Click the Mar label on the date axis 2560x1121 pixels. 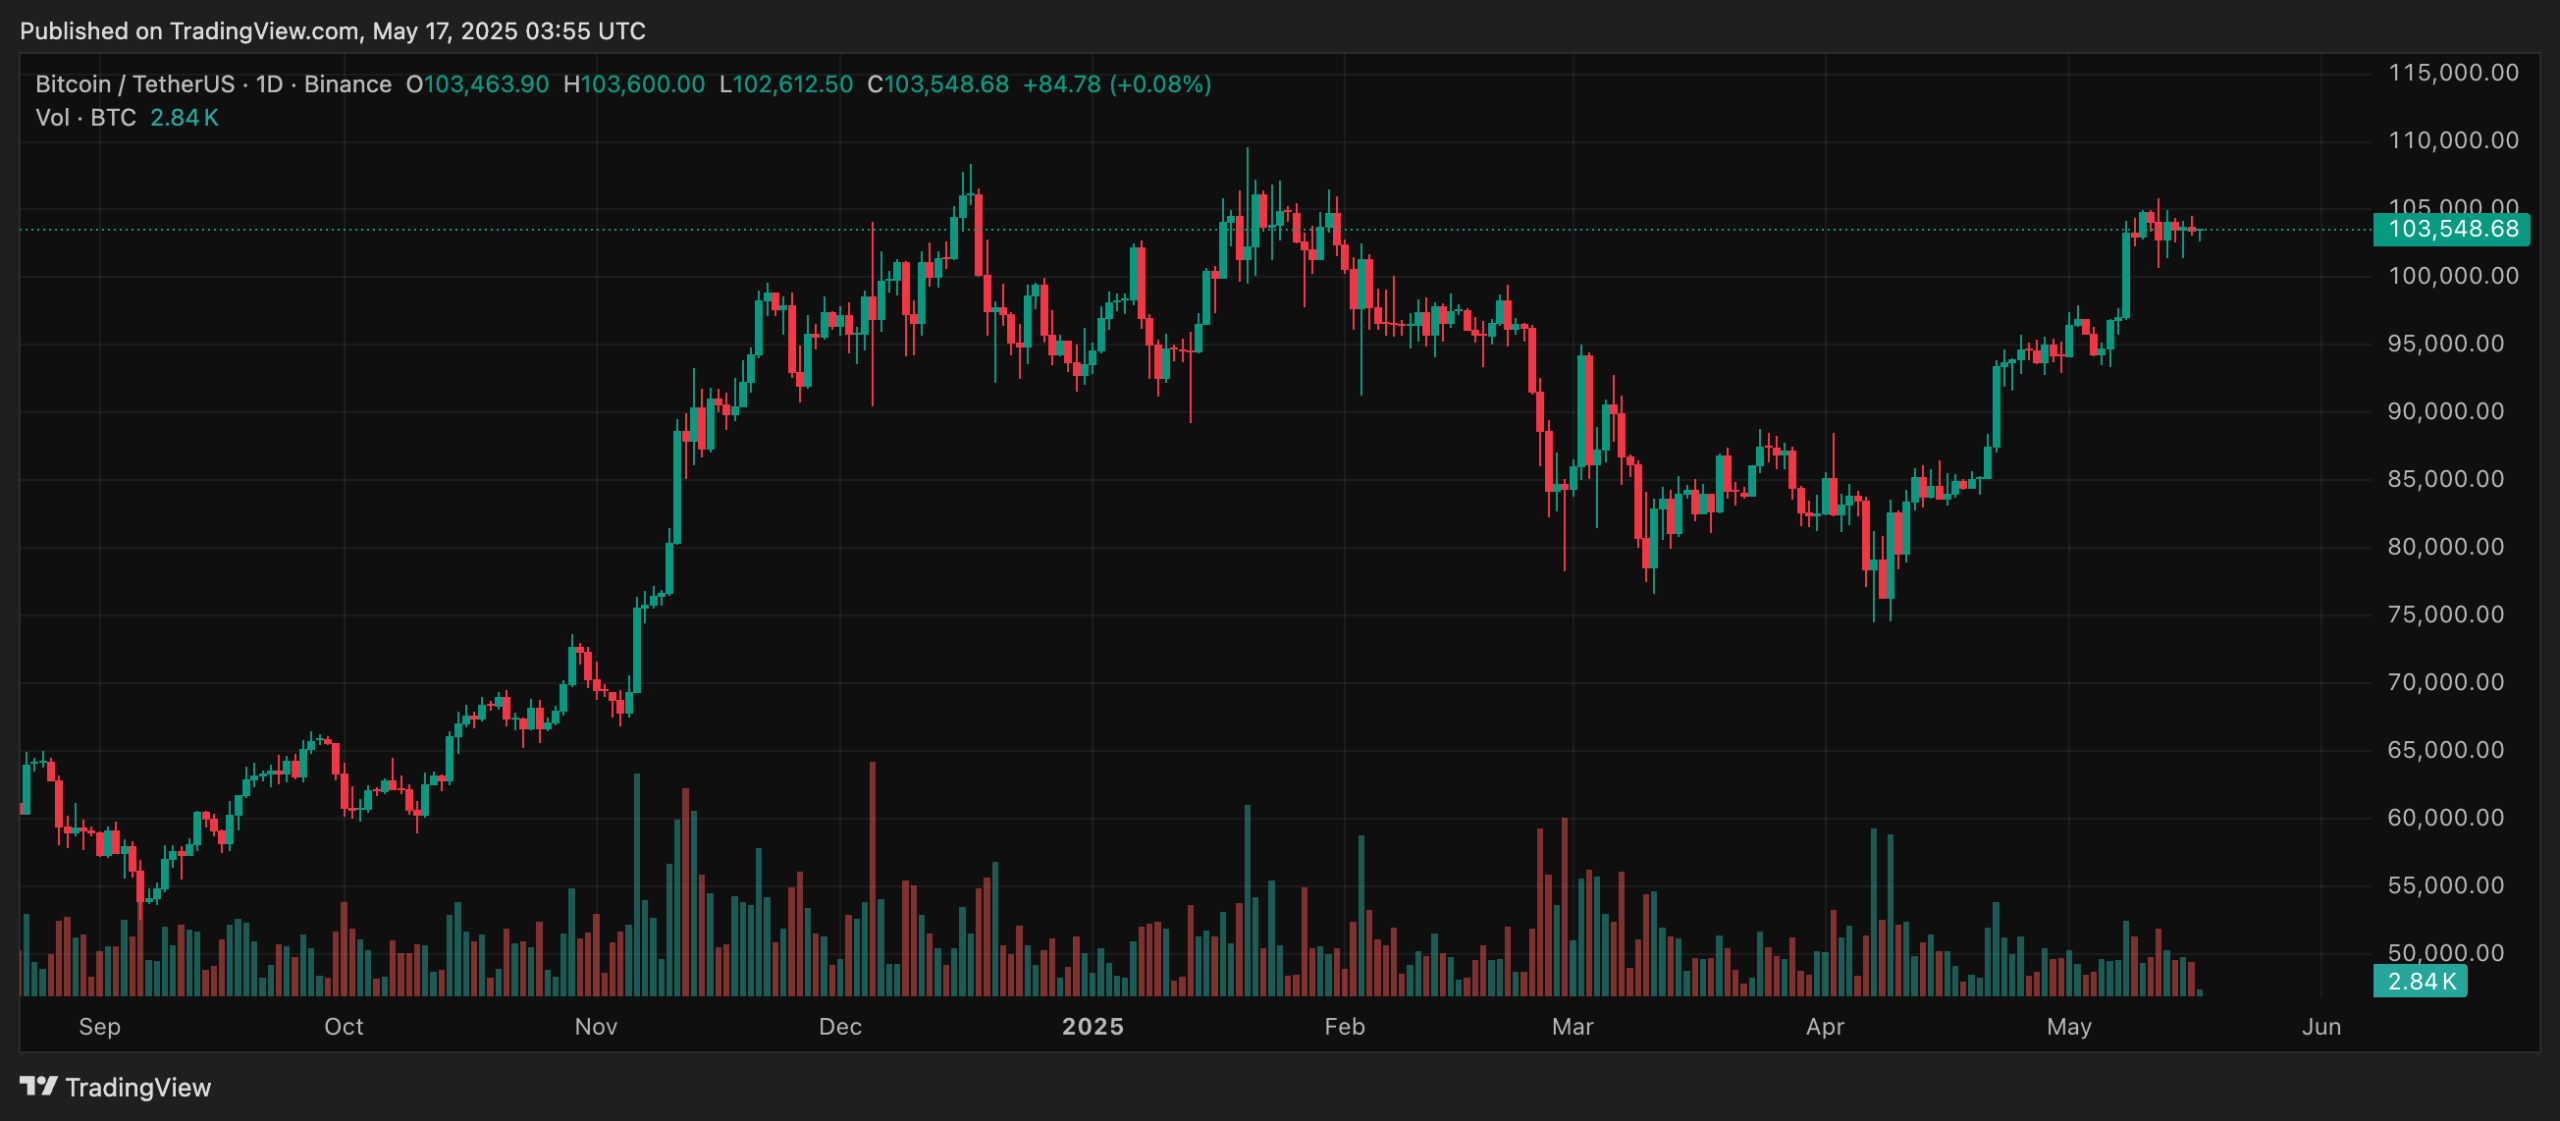(1573, 1026)
